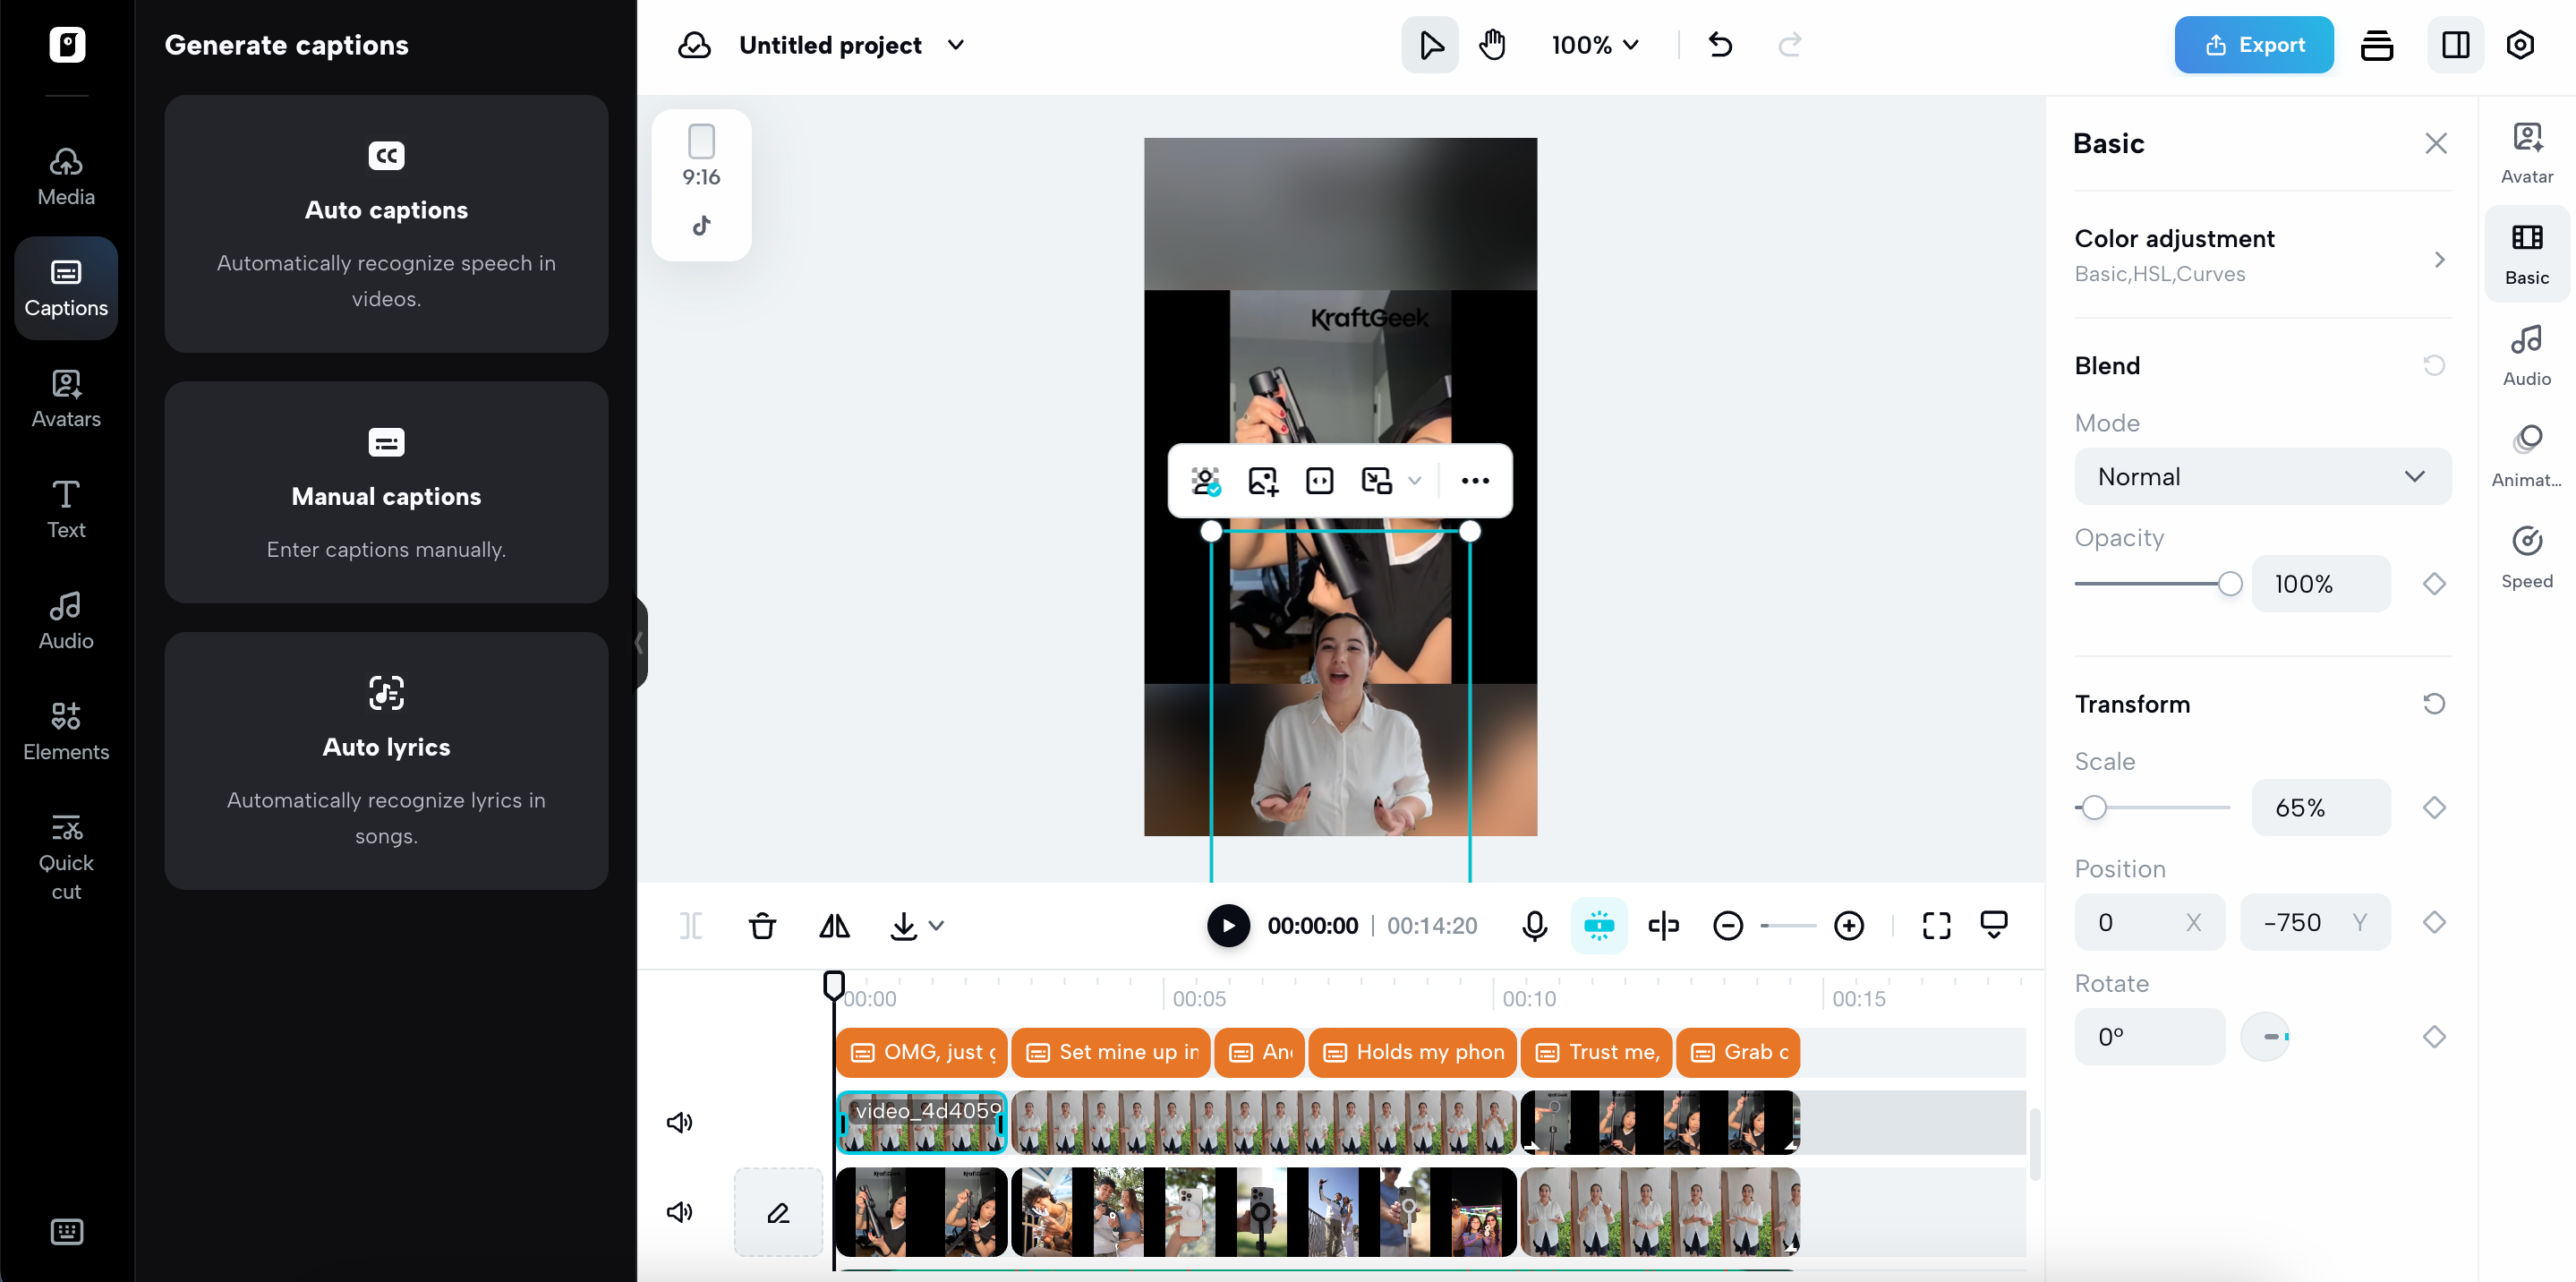The width and height of the screenshot is (2576, 1282).
Task: Open the Speed panel icon
Action: [2526, 557]
